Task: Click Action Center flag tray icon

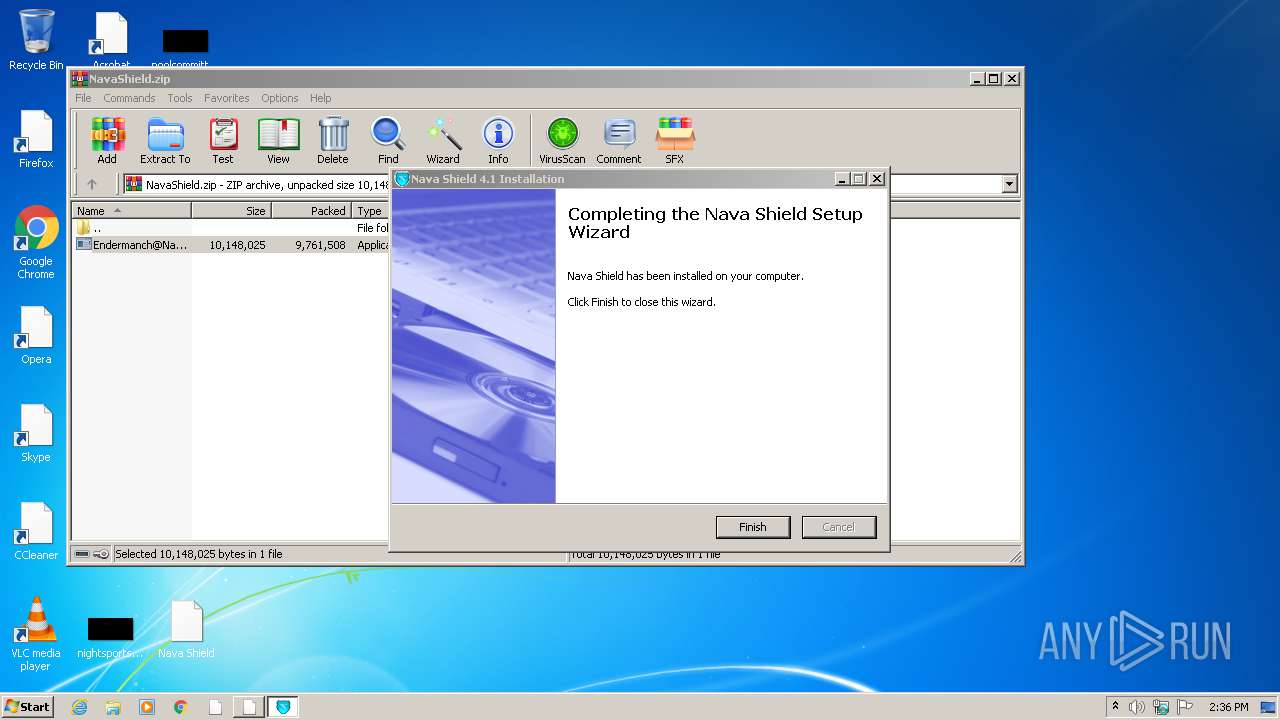Action: tap(1185, 707)
